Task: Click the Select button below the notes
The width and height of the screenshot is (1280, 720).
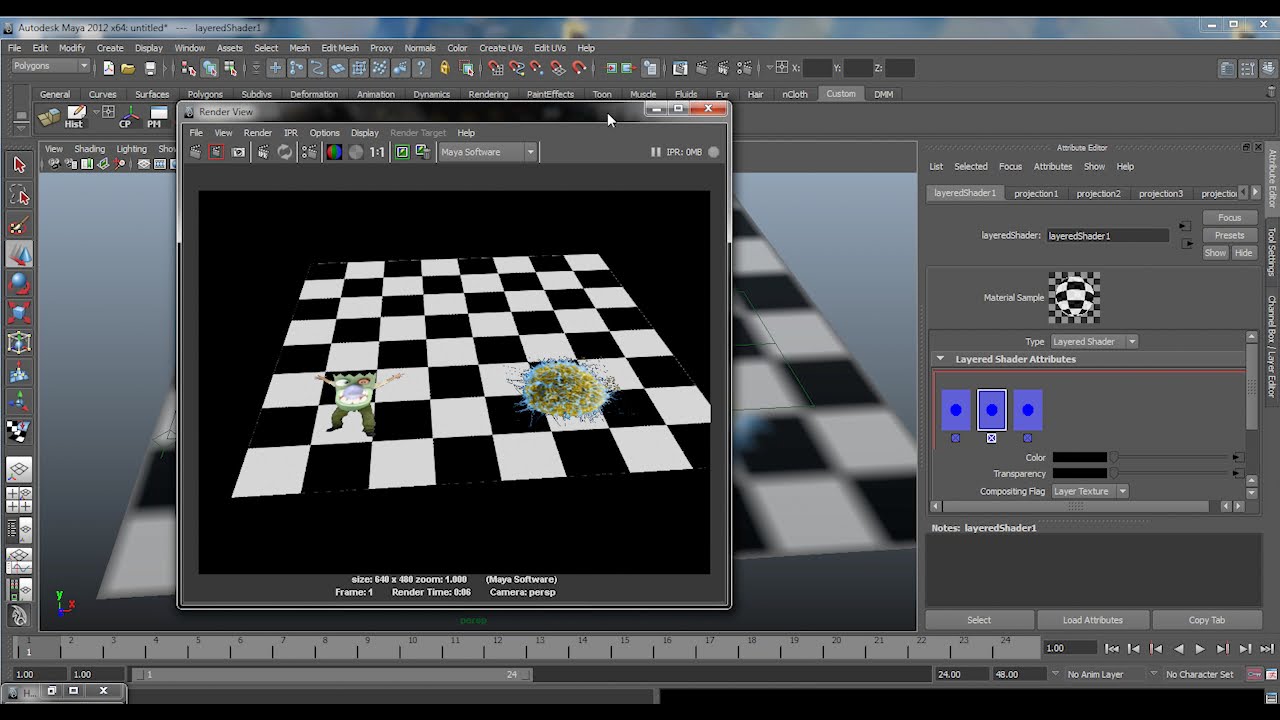Action: point(979,620)
